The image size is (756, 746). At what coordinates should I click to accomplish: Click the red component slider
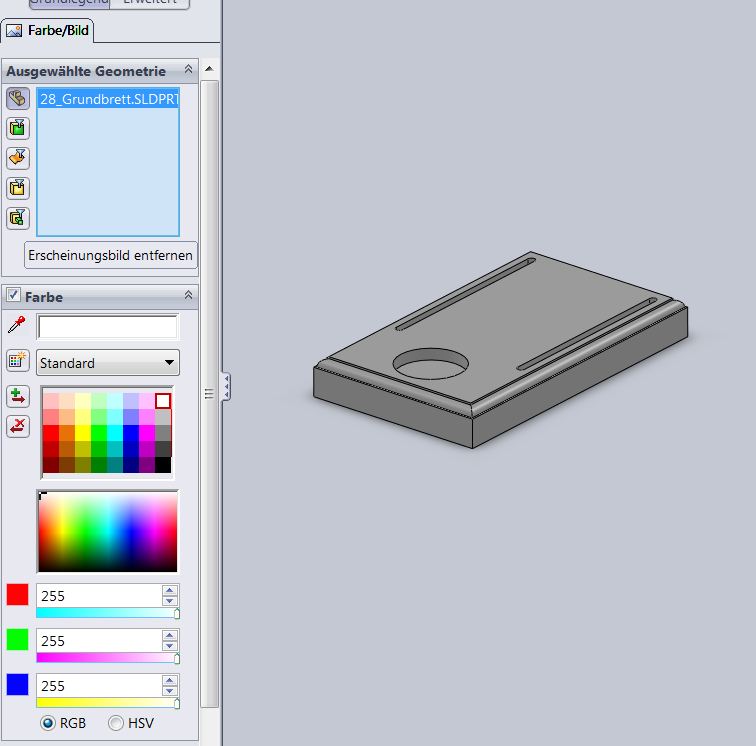108,613
